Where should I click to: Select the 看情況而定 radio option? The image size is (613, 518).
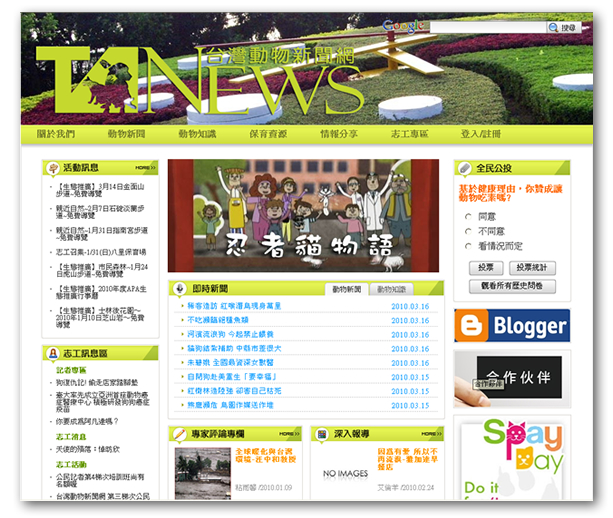(x=468, y=246)
